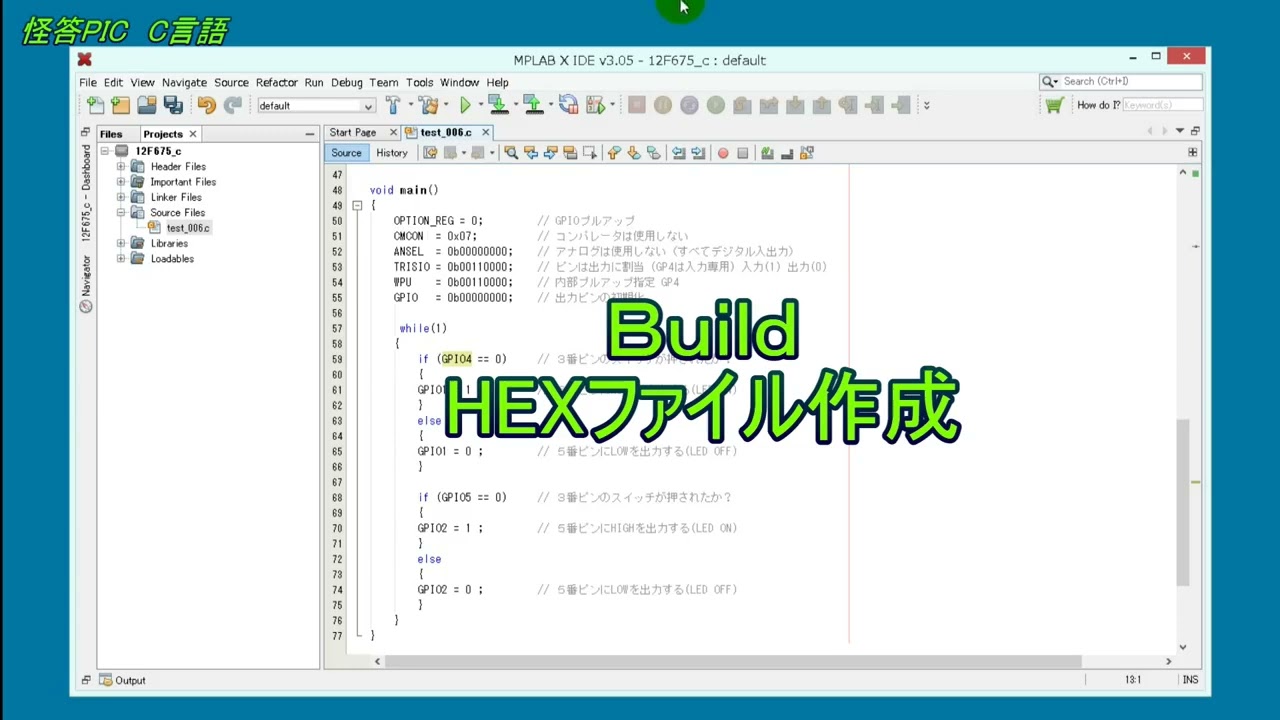Click the editor vertical scrollbar thumb

(x=1183, y=503)
